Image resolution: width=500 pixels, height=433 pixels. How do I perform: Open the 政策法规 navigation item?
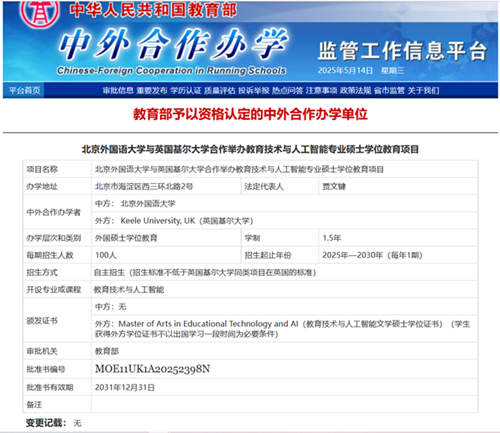[x=356, y=91]
